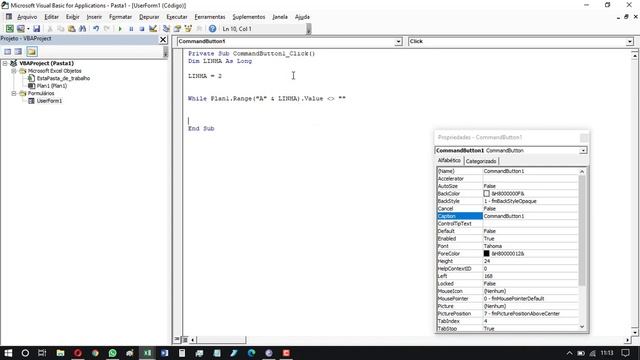Viewport: 640px width, 360px height.
Task: Click BackColor color swatch value
Action: [x=486, y=193]
